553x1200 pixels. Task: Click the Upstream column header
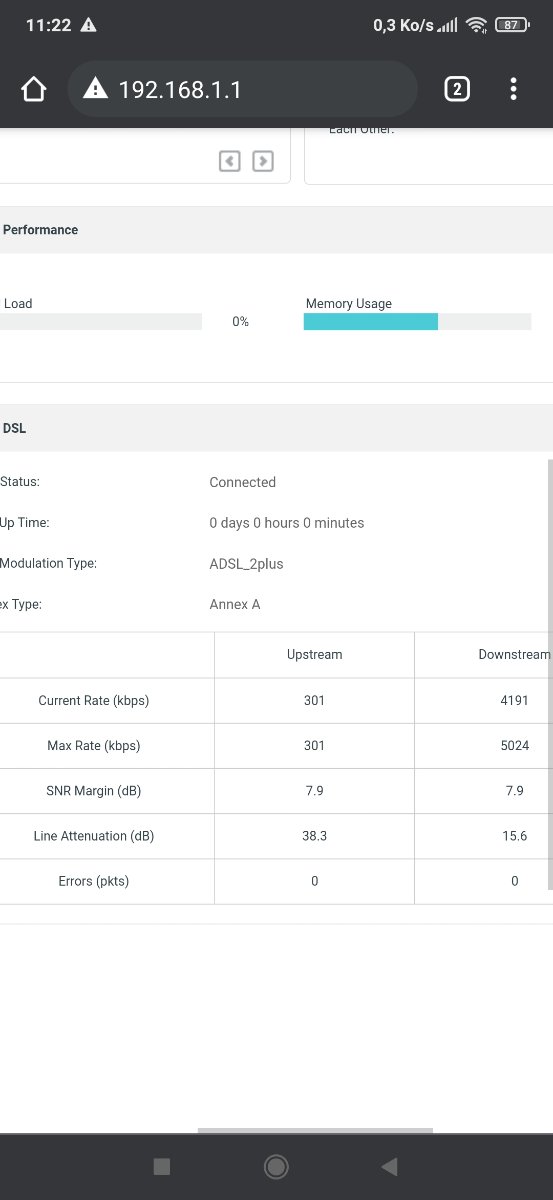click(x=314, y=655)
